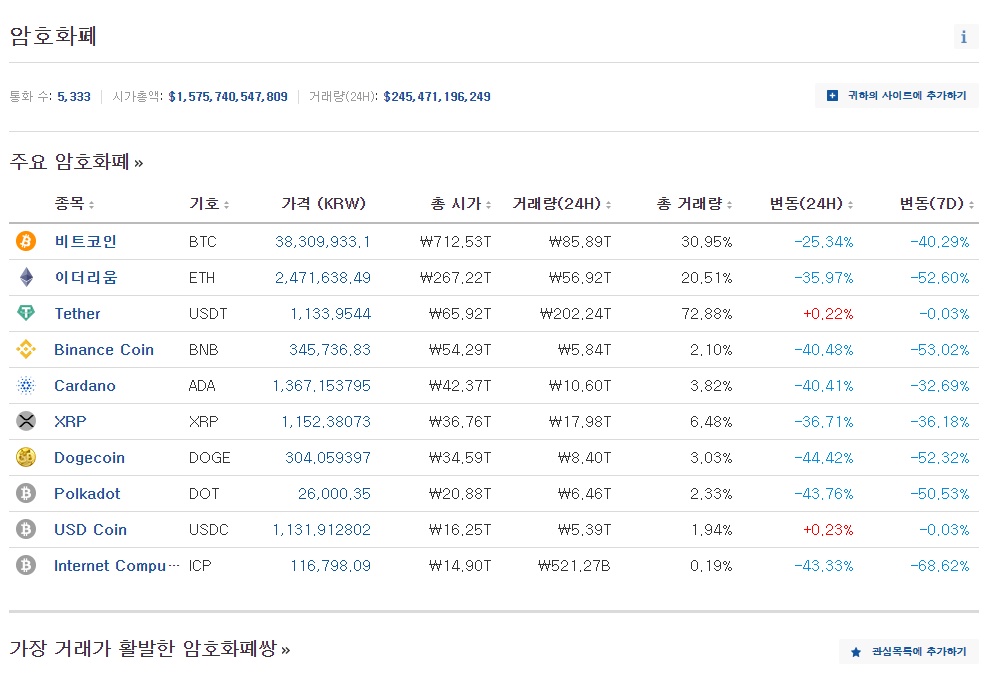Click star icon in 관심목록에 추가하기 button
The height and width of the screenshot is (700, 1000).
856,652
